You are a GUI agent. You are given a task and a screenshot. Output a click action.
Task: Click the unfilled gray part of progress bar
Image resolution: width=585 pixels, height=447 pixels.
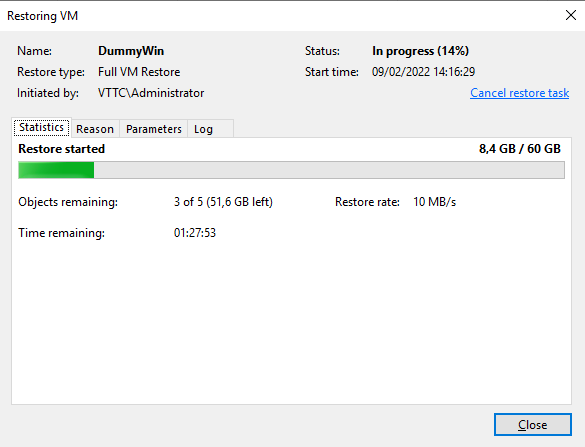[329, 170]
